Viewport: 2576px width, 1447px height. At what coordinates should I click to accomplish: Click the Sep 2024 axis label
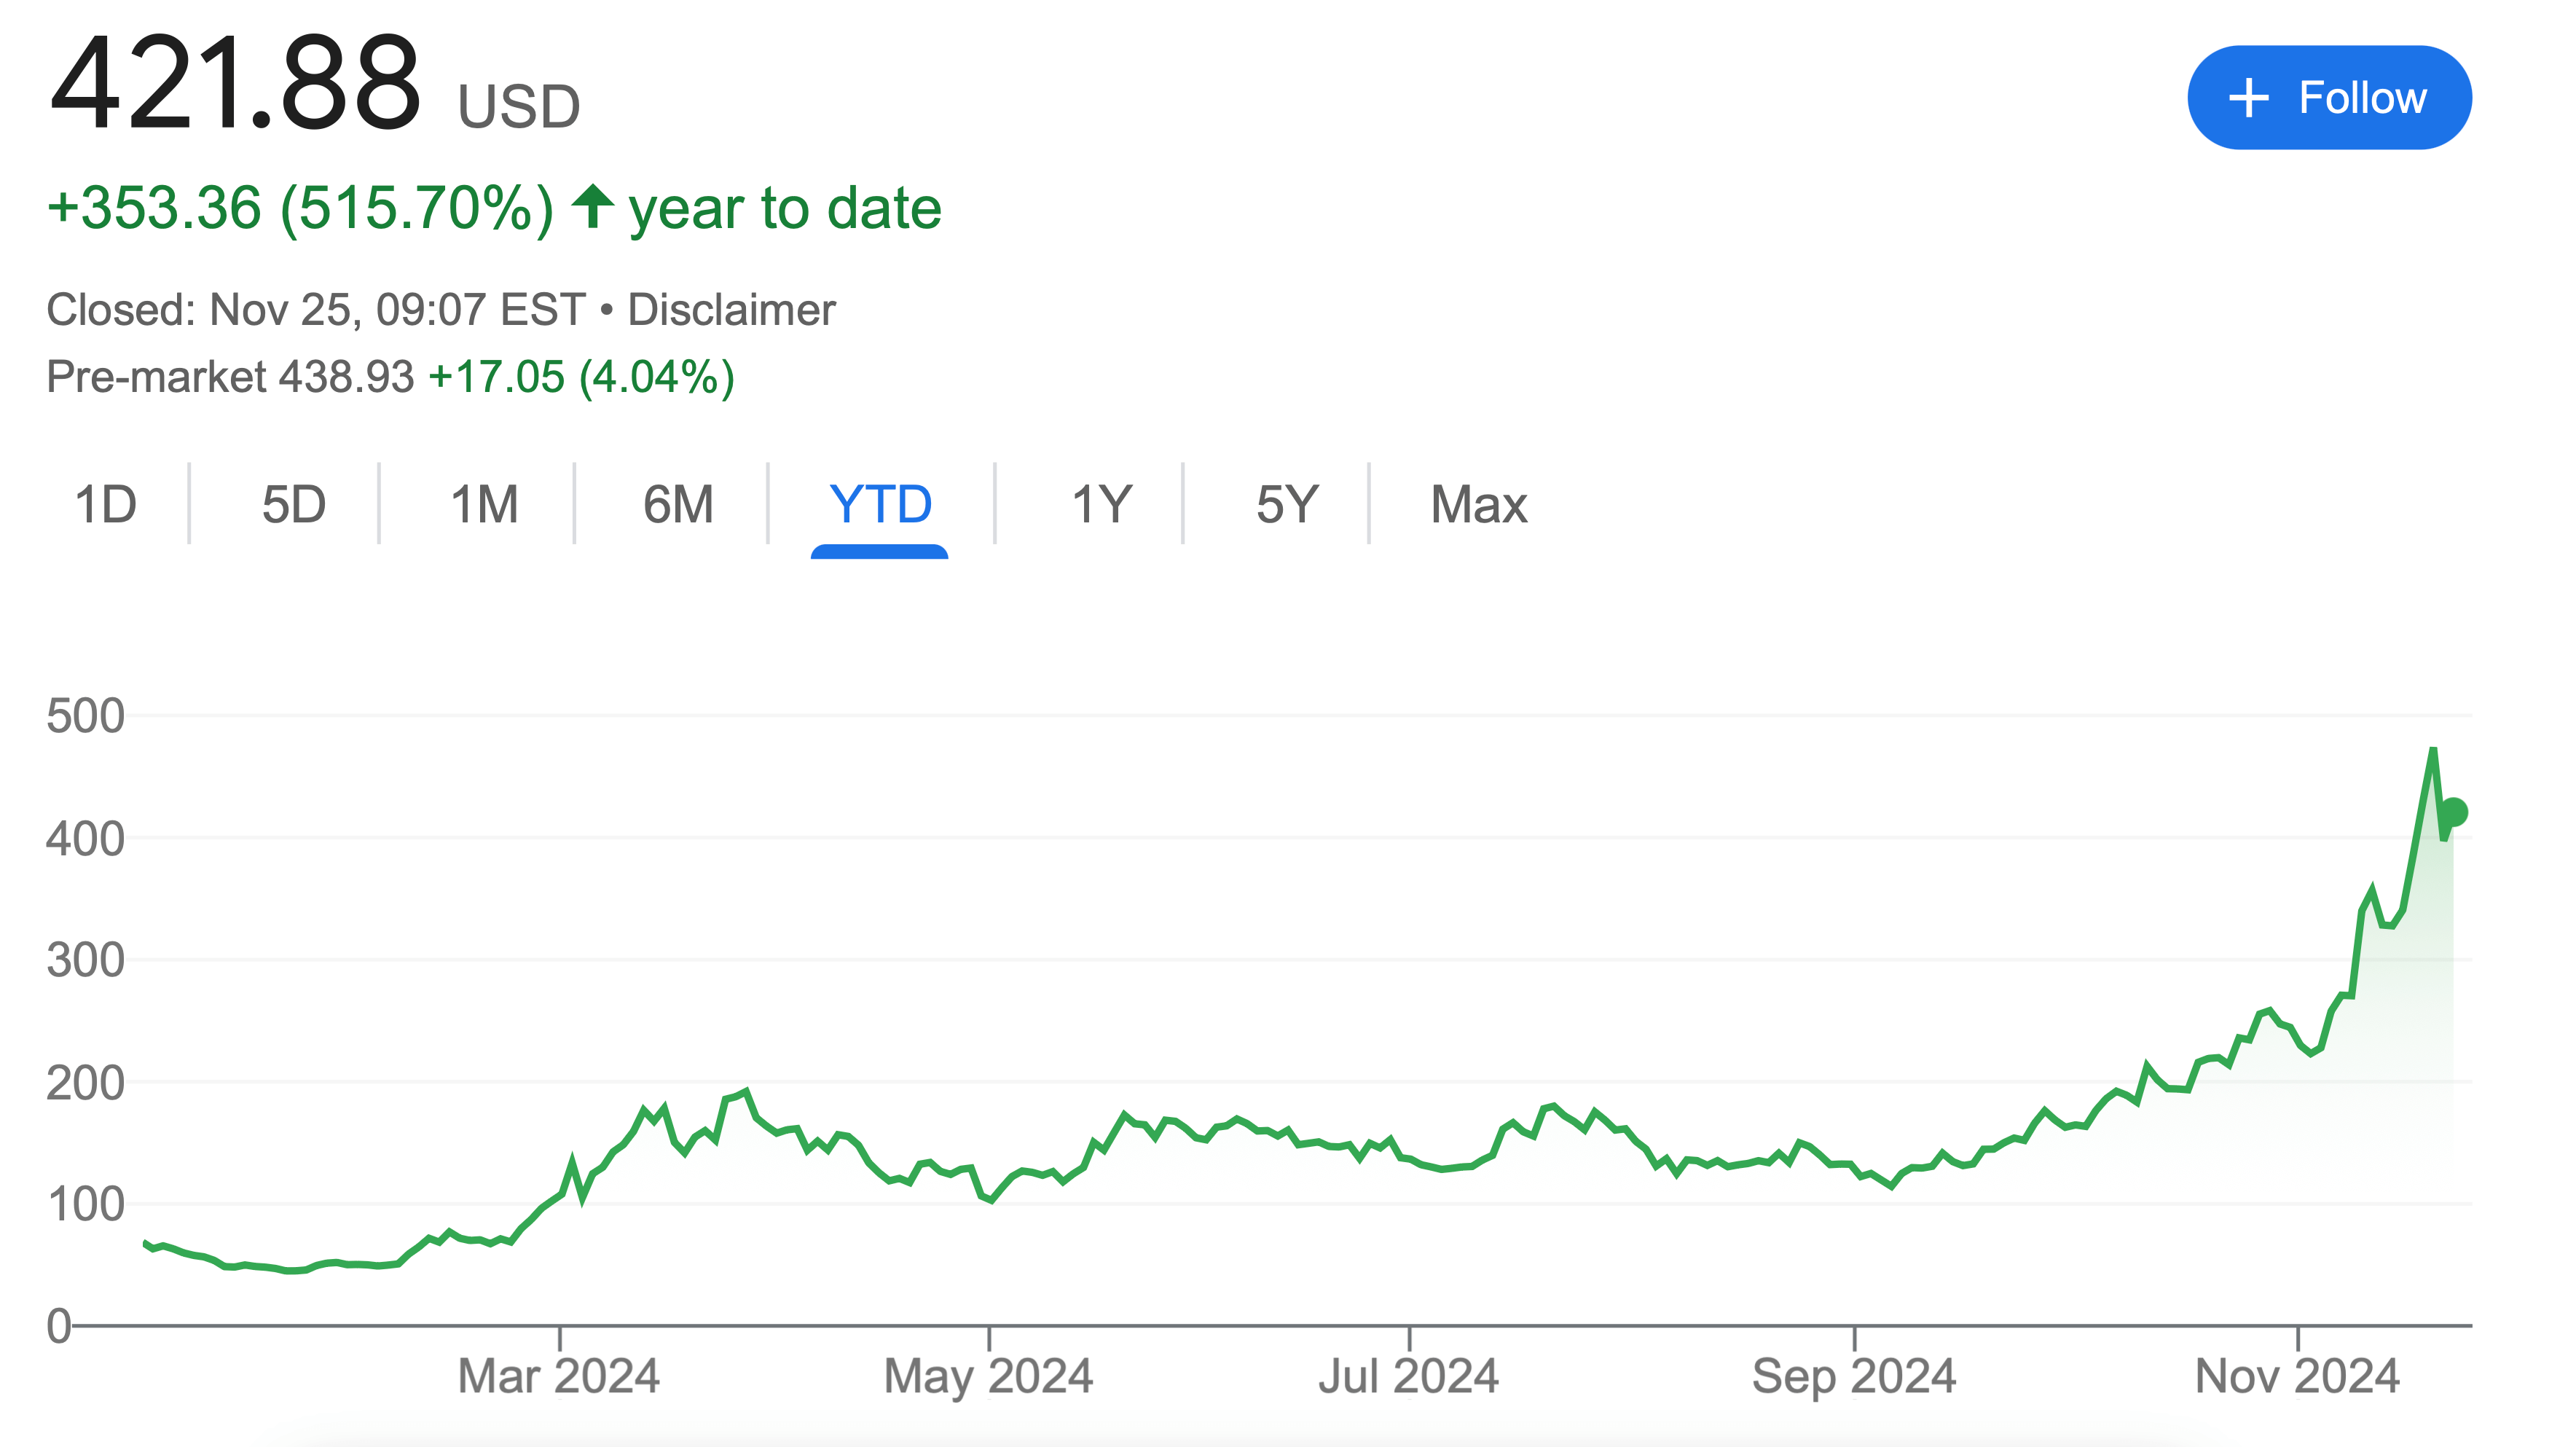pyautogui.click(x=1853, y=1376)
